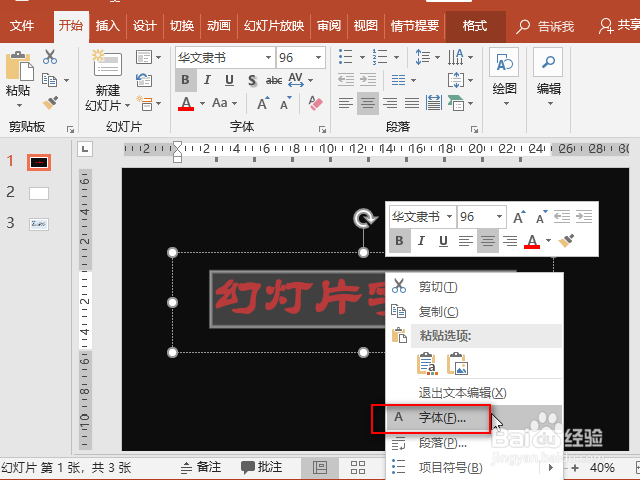Choose Paragraph (段落) in context menu
The image size is (640, 480).
(x=474, y=443)
